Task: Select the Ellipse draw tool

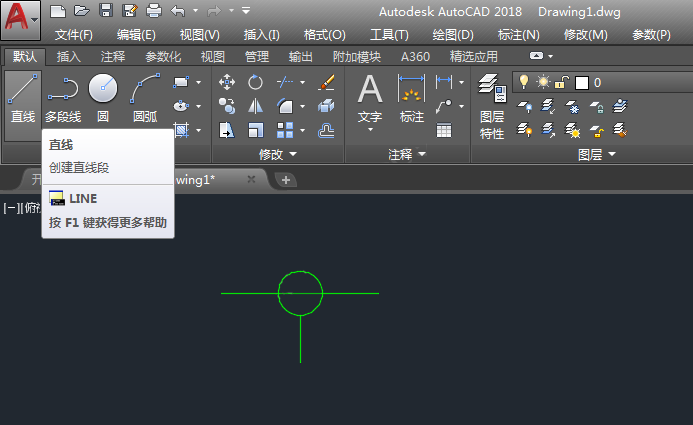Action: click(x=181, y=106)
